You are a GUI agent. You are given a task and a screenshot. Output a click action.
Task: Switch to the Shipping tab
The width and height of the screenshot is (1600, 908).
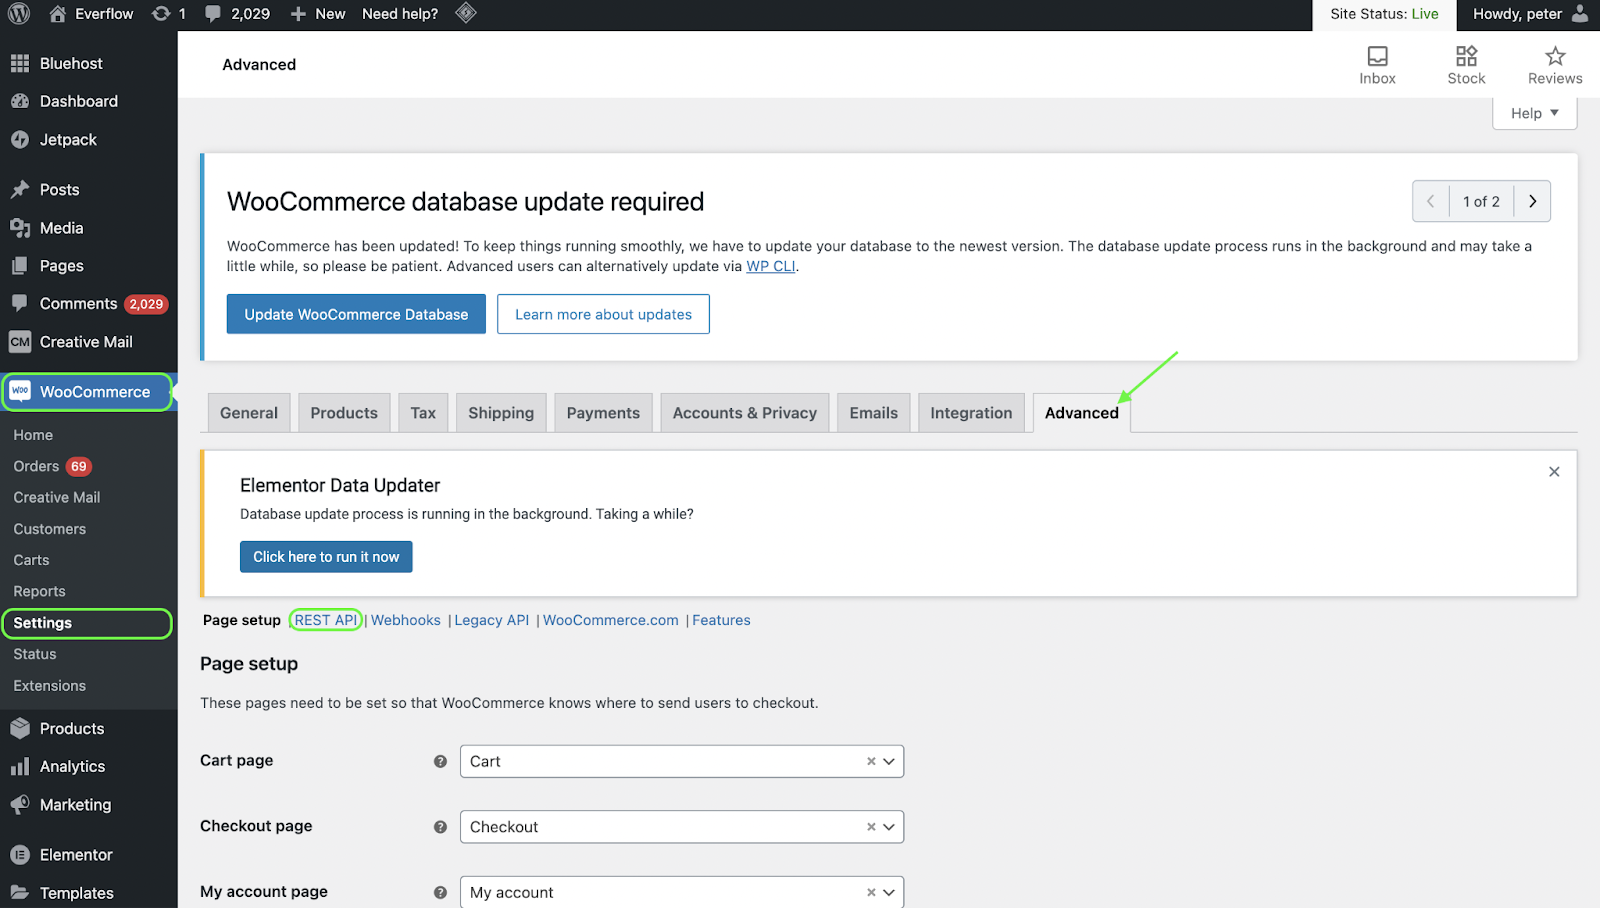501,413
